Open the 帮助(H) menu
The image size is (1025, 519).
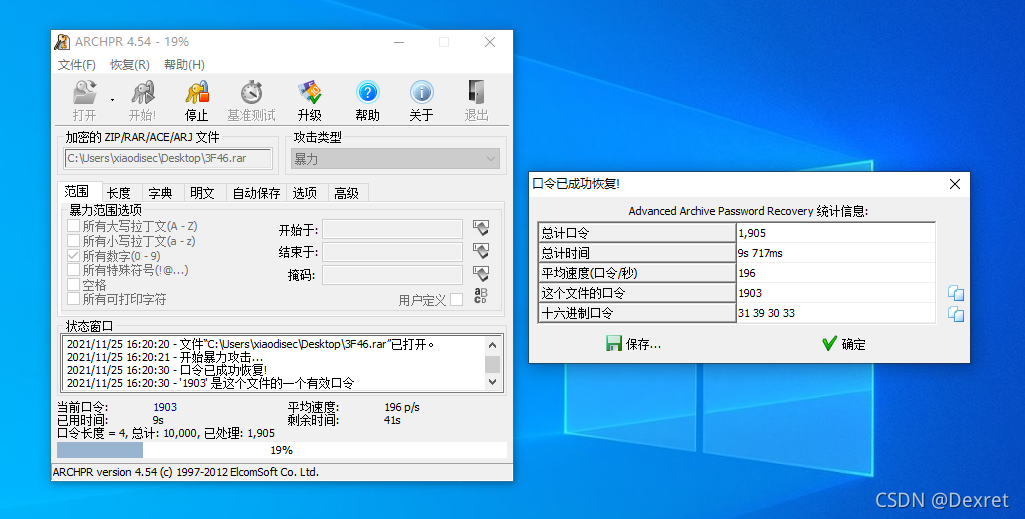tap(184, 65)
